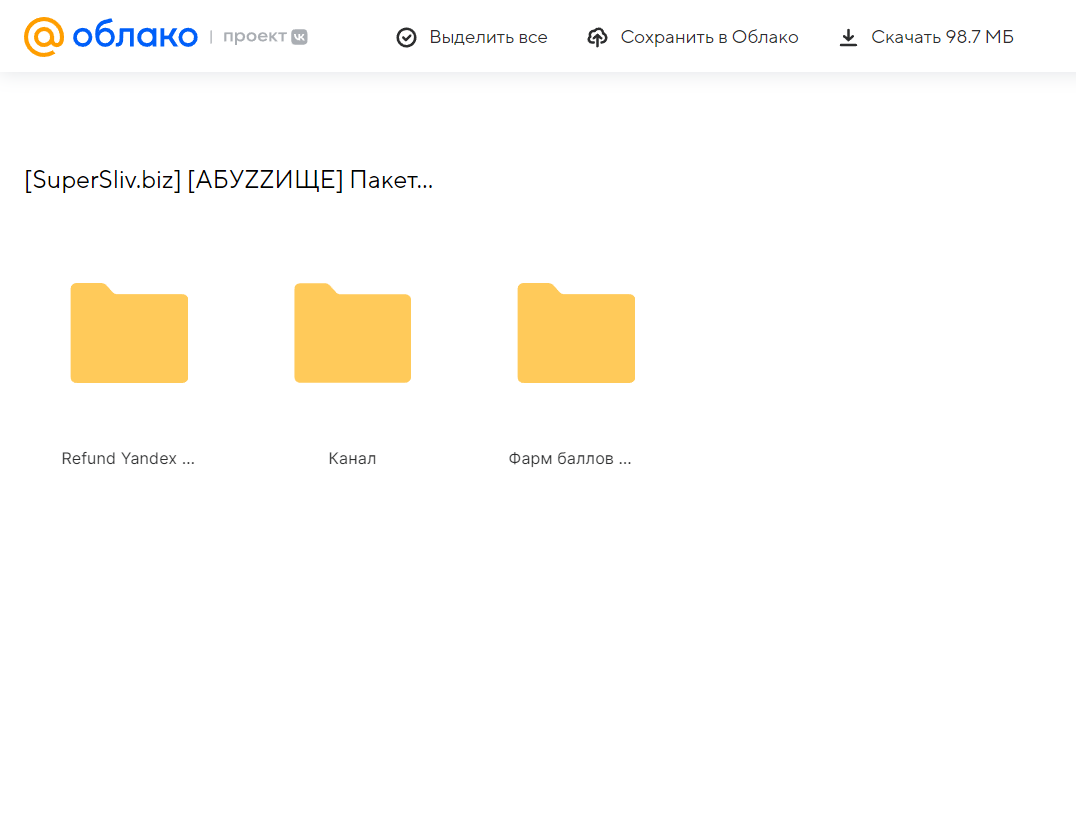
Task: Click the empty area right of Фарм баллов folder
Action: 850,340
